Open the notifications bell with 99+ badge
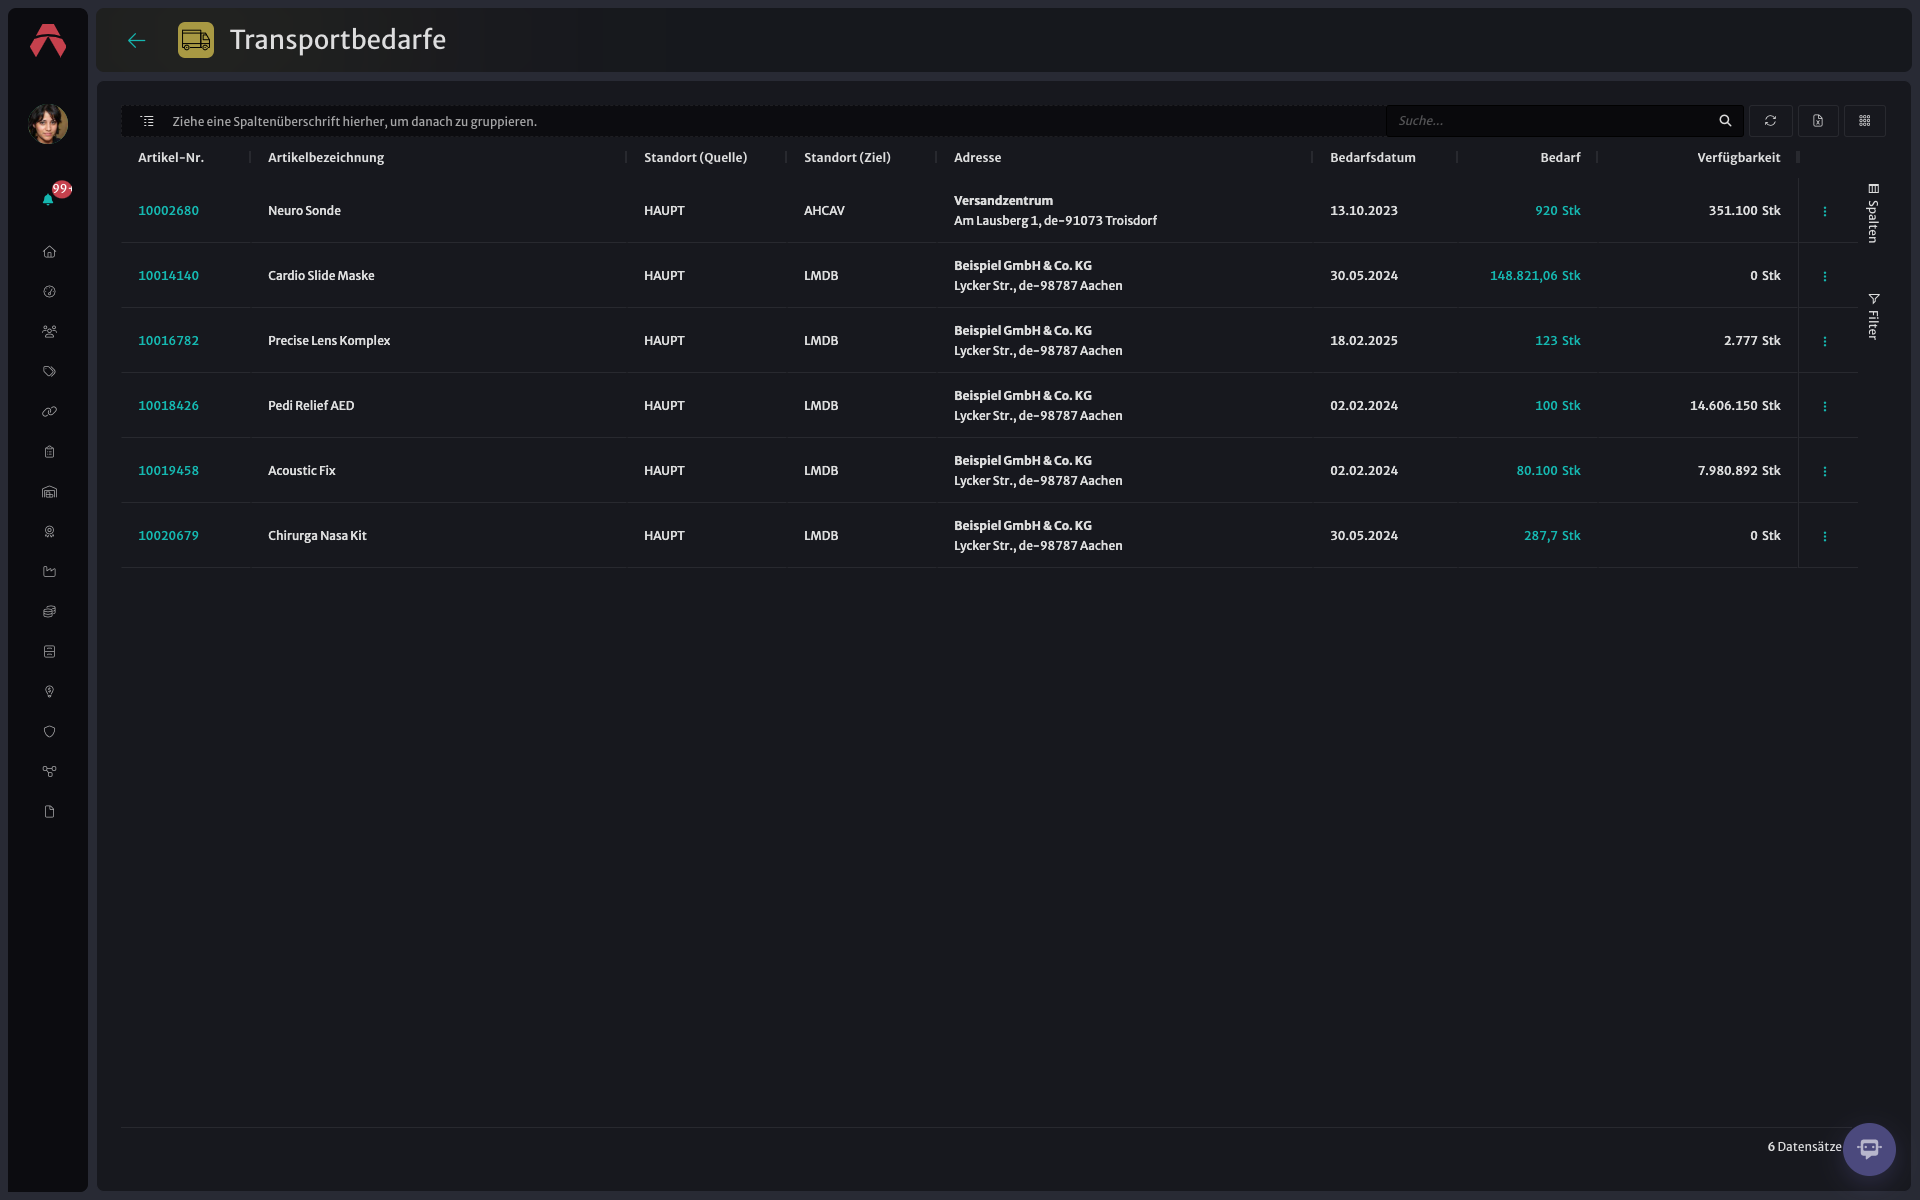 49,198
